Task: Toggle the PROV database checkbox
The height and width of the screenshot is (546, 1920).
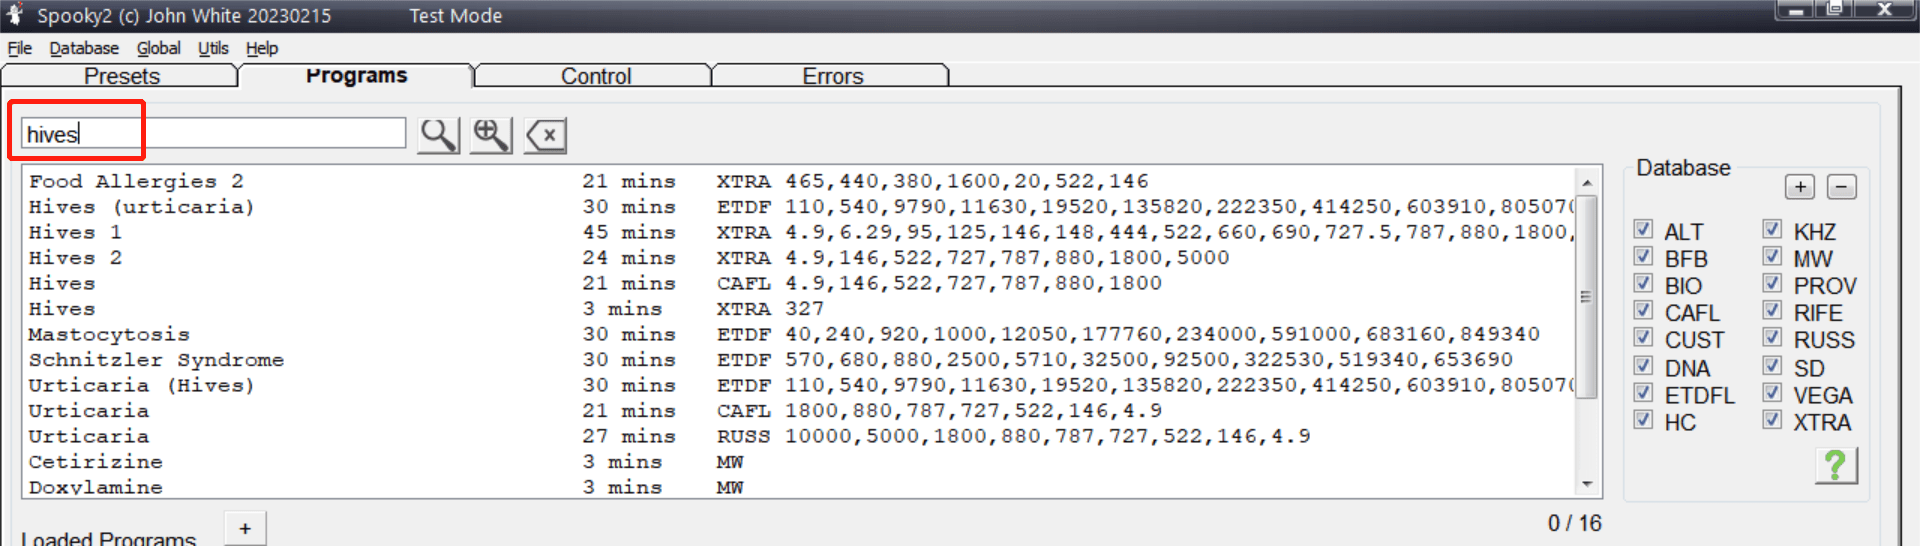Action: [x=1772, y=283]
